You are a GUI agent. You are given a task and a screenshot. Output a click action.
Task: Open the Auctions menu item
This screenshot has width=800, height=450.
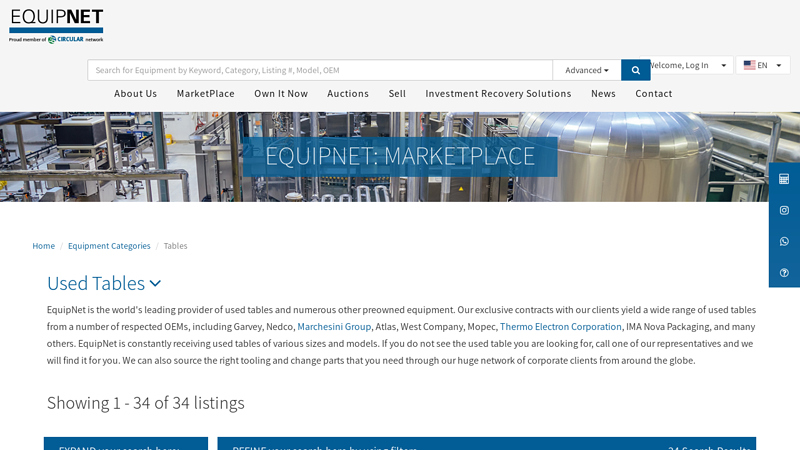pyautogui.click(x=348, y=94)
